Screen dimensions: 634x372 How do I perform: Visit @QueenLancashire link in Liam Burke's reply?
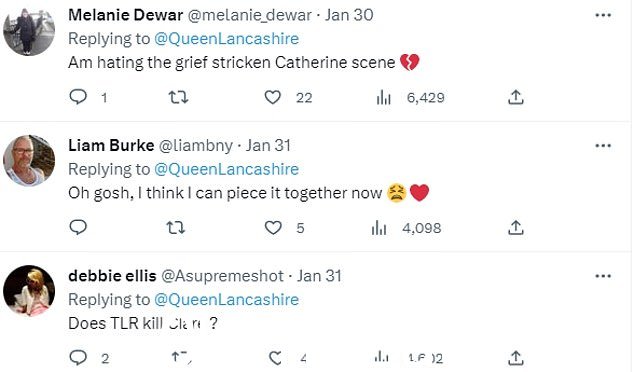226,169
